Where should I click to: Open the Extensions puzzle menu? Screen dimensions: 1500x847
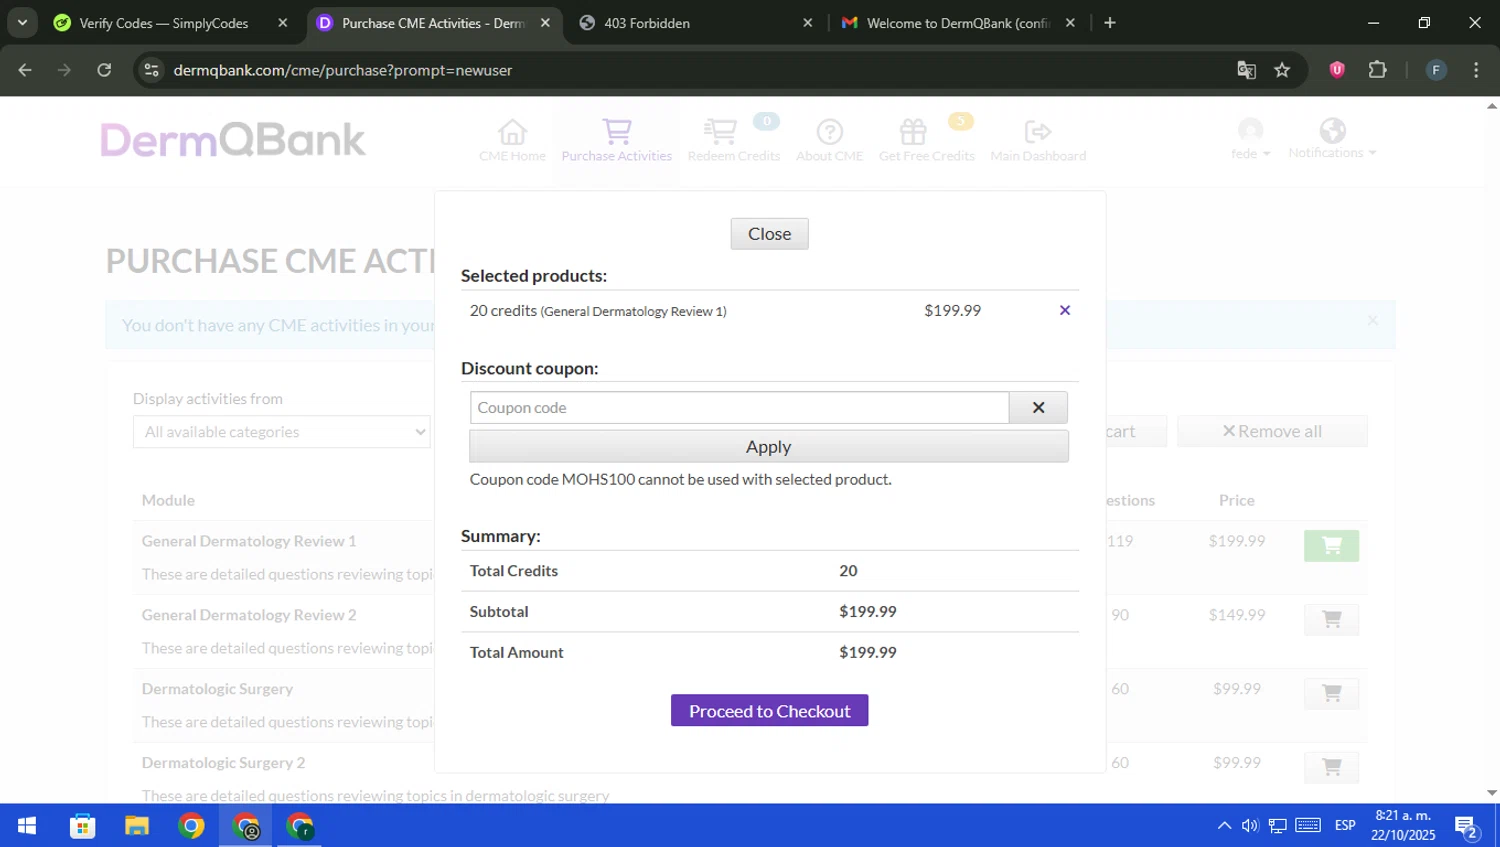[1378, 70]
